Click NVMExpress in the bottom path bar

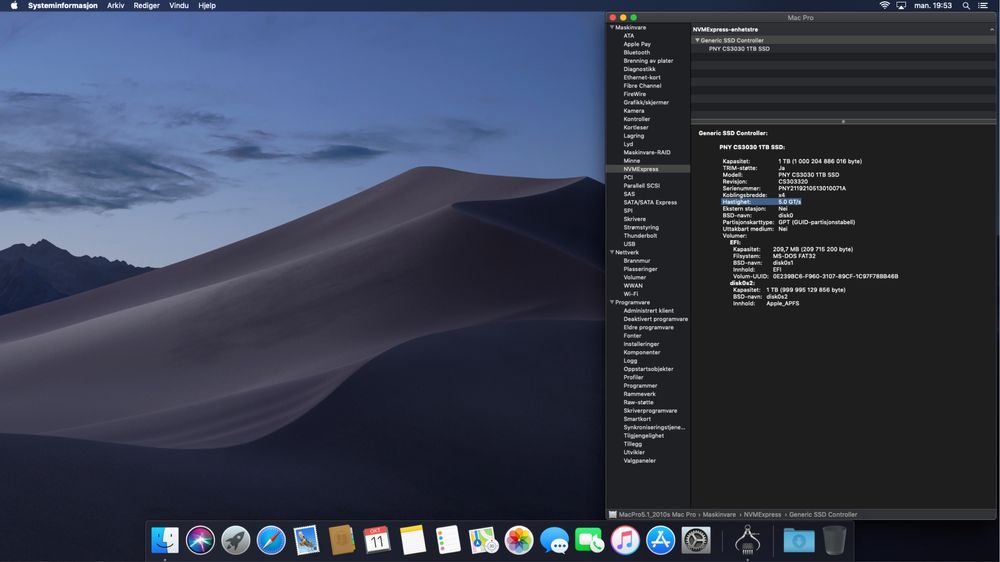(762, 514)
